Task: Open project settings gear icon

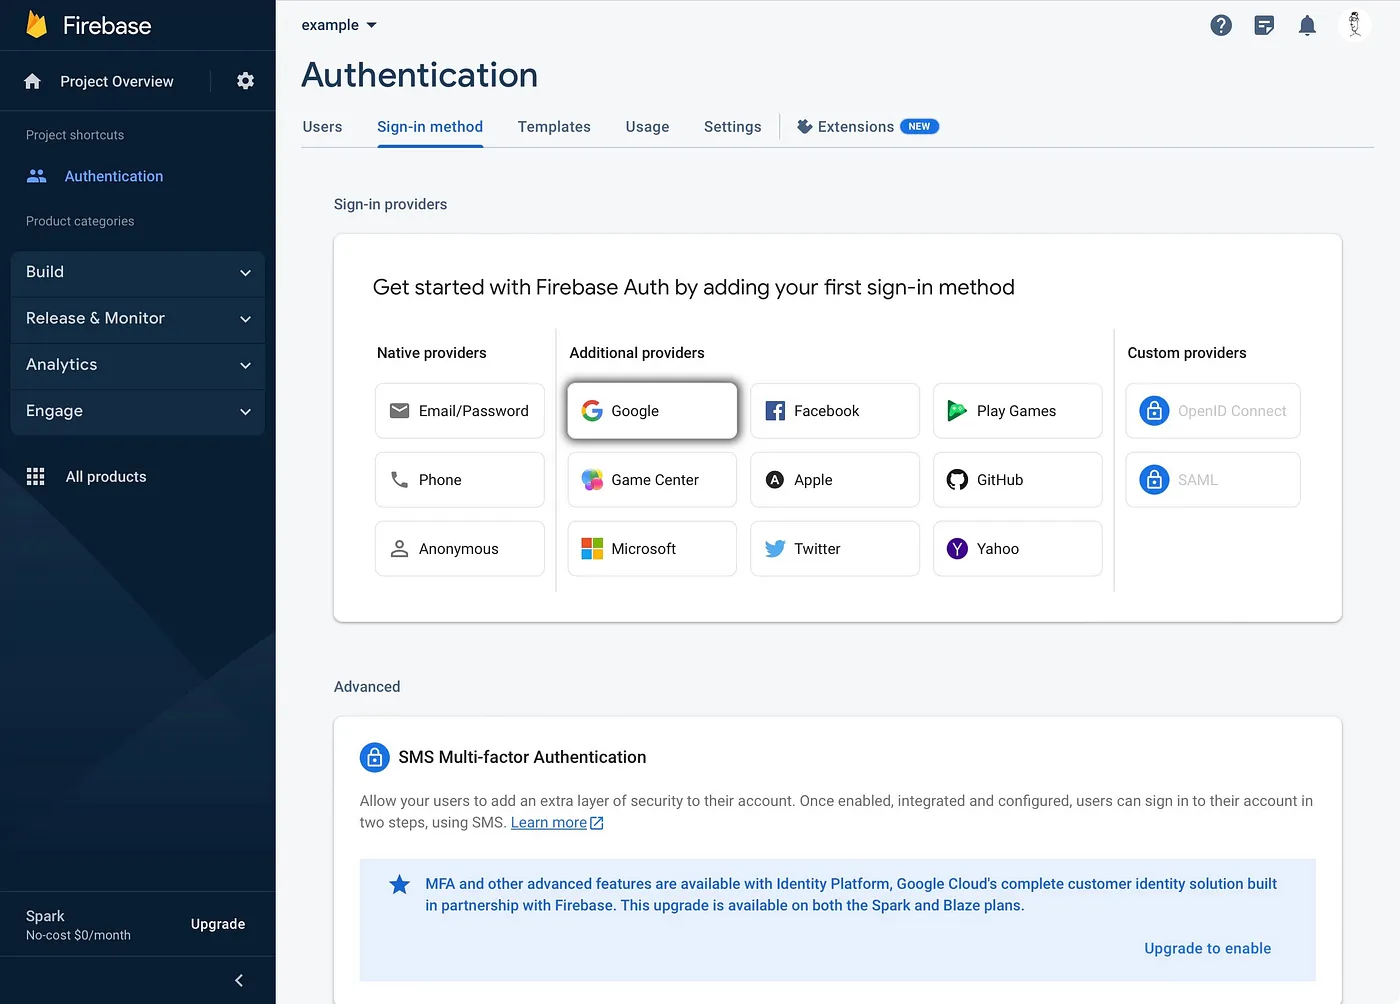Action: click(245, 81)
